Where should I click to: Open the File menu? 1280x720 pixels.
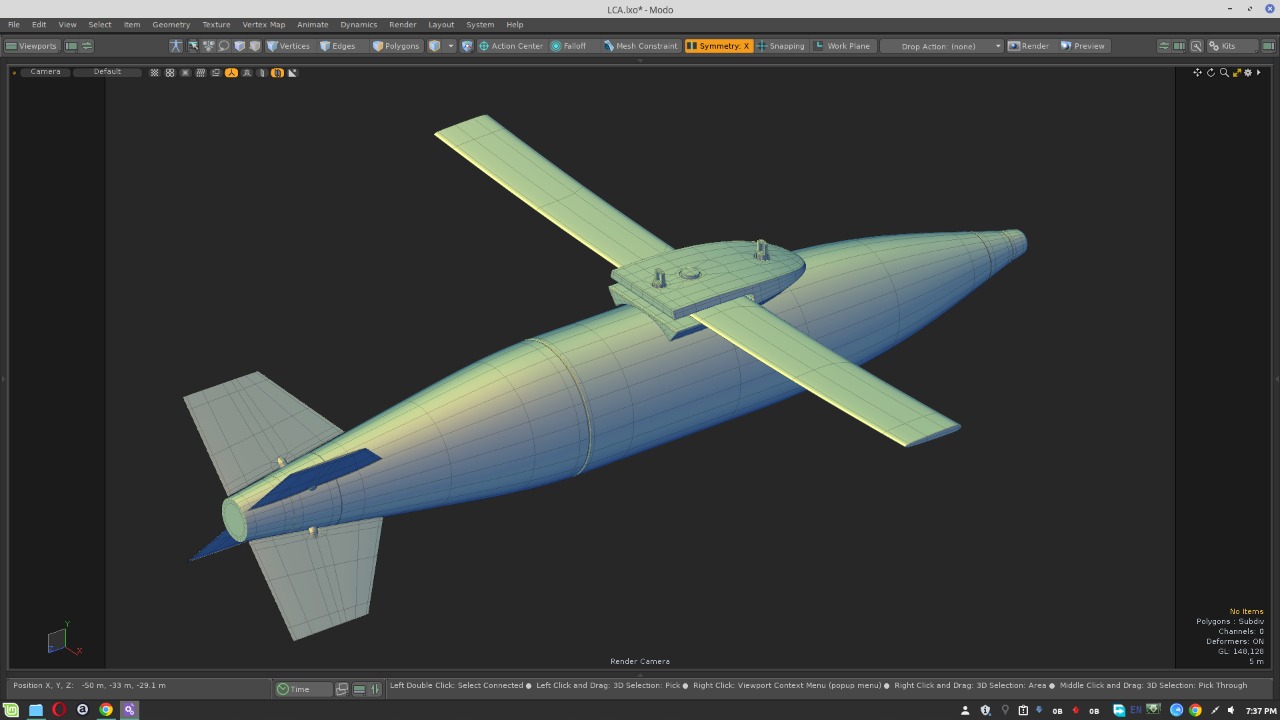pyautogui.click(x=14, y=24)
